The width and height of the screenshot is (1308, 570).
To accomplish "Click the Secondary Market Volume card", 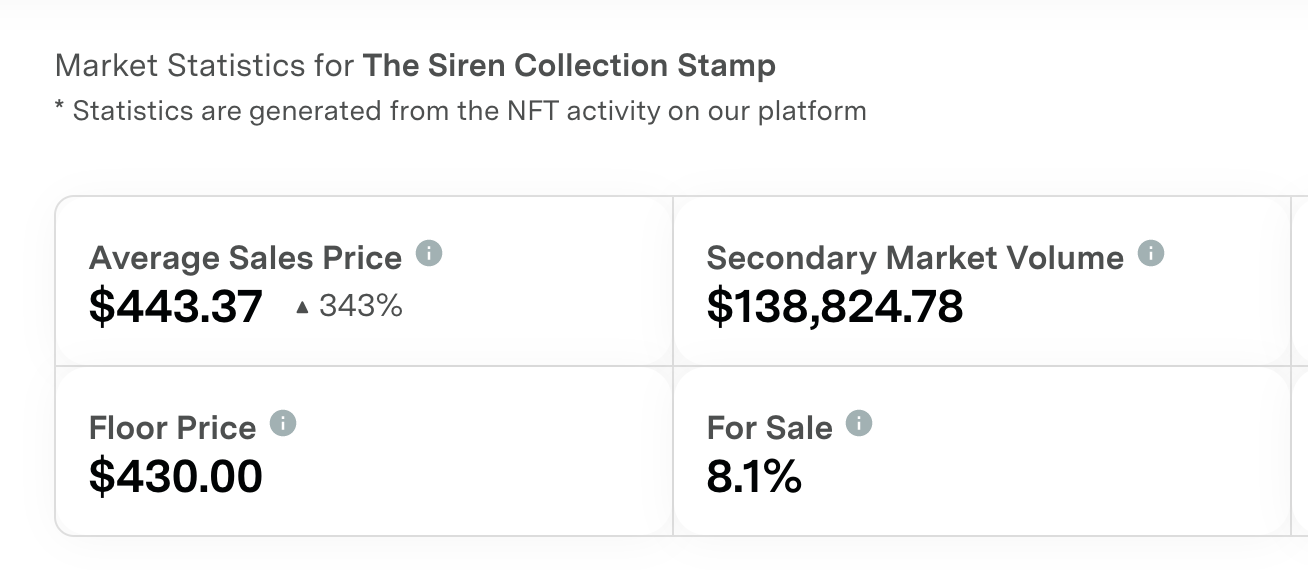I will pyautogui.click(x=982, y=281).
